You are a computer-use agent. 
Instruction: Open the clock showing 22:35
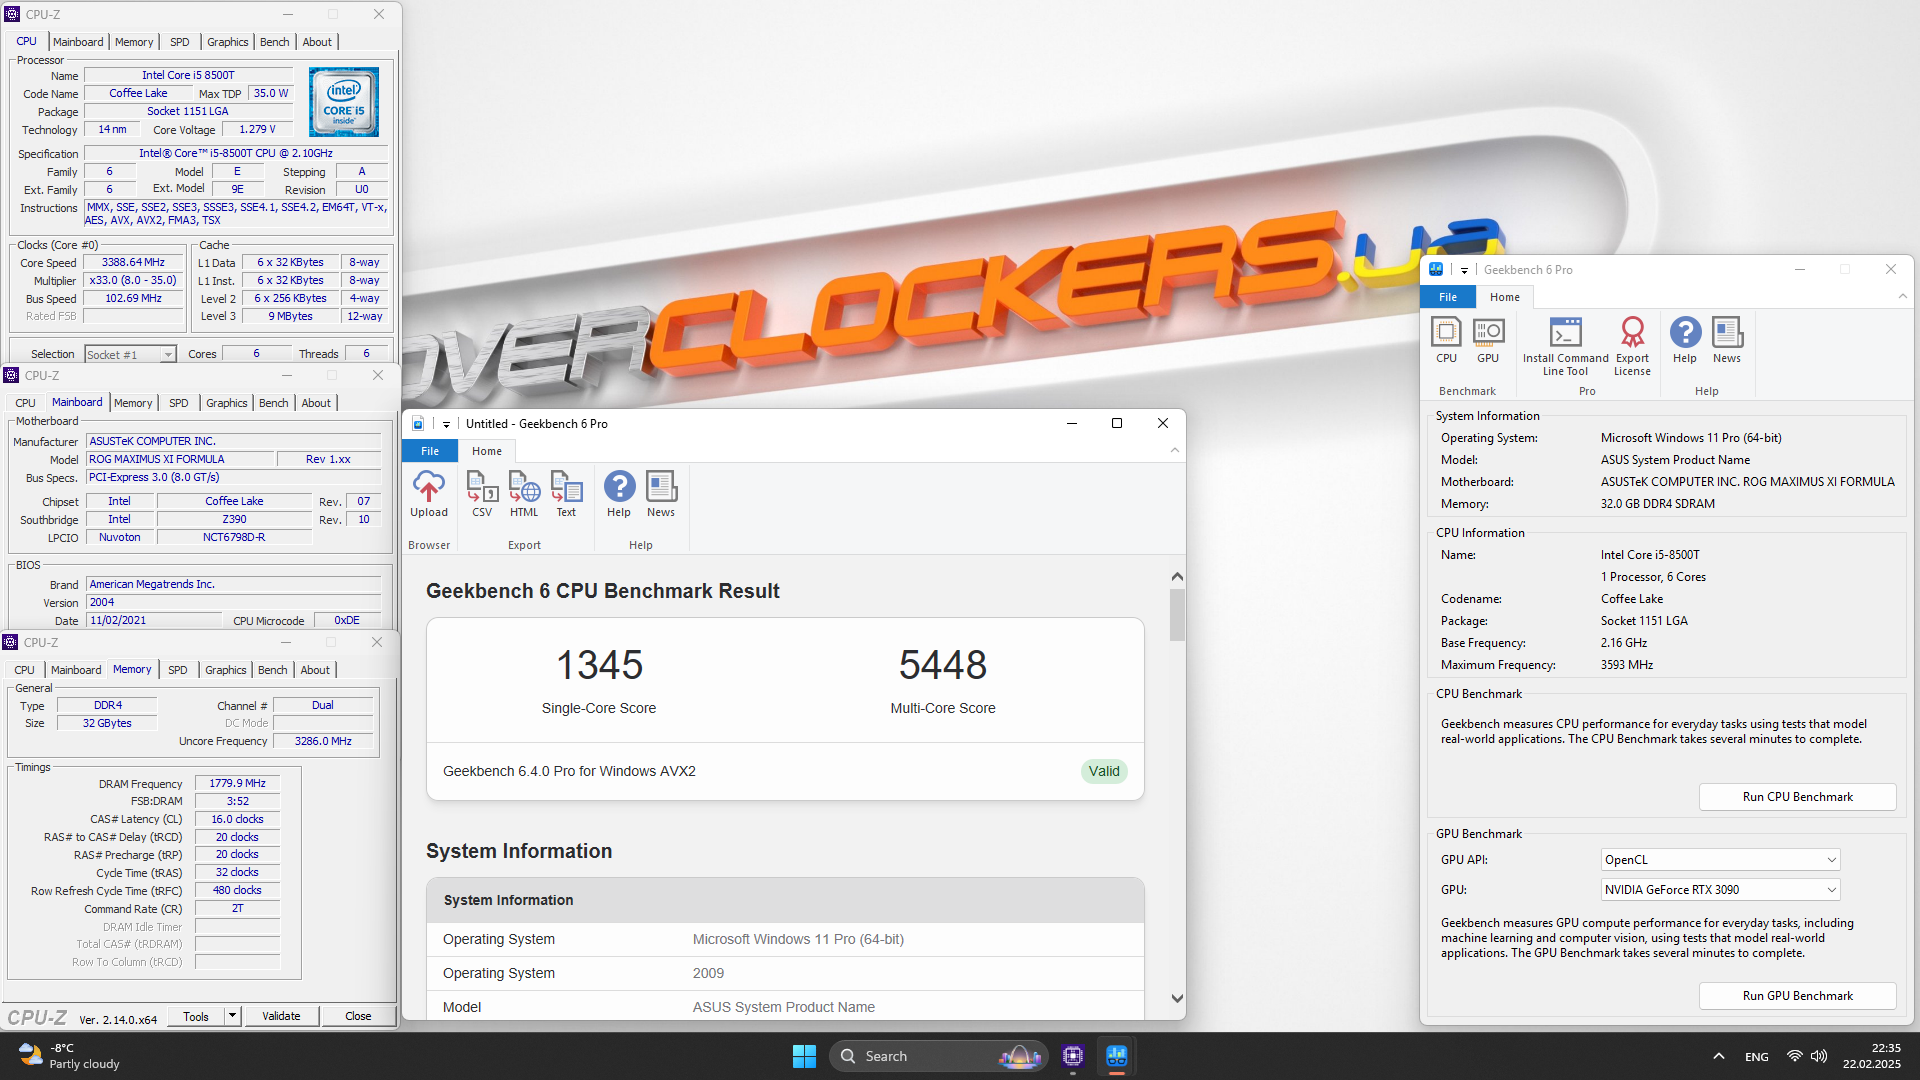[1871, 1056]
